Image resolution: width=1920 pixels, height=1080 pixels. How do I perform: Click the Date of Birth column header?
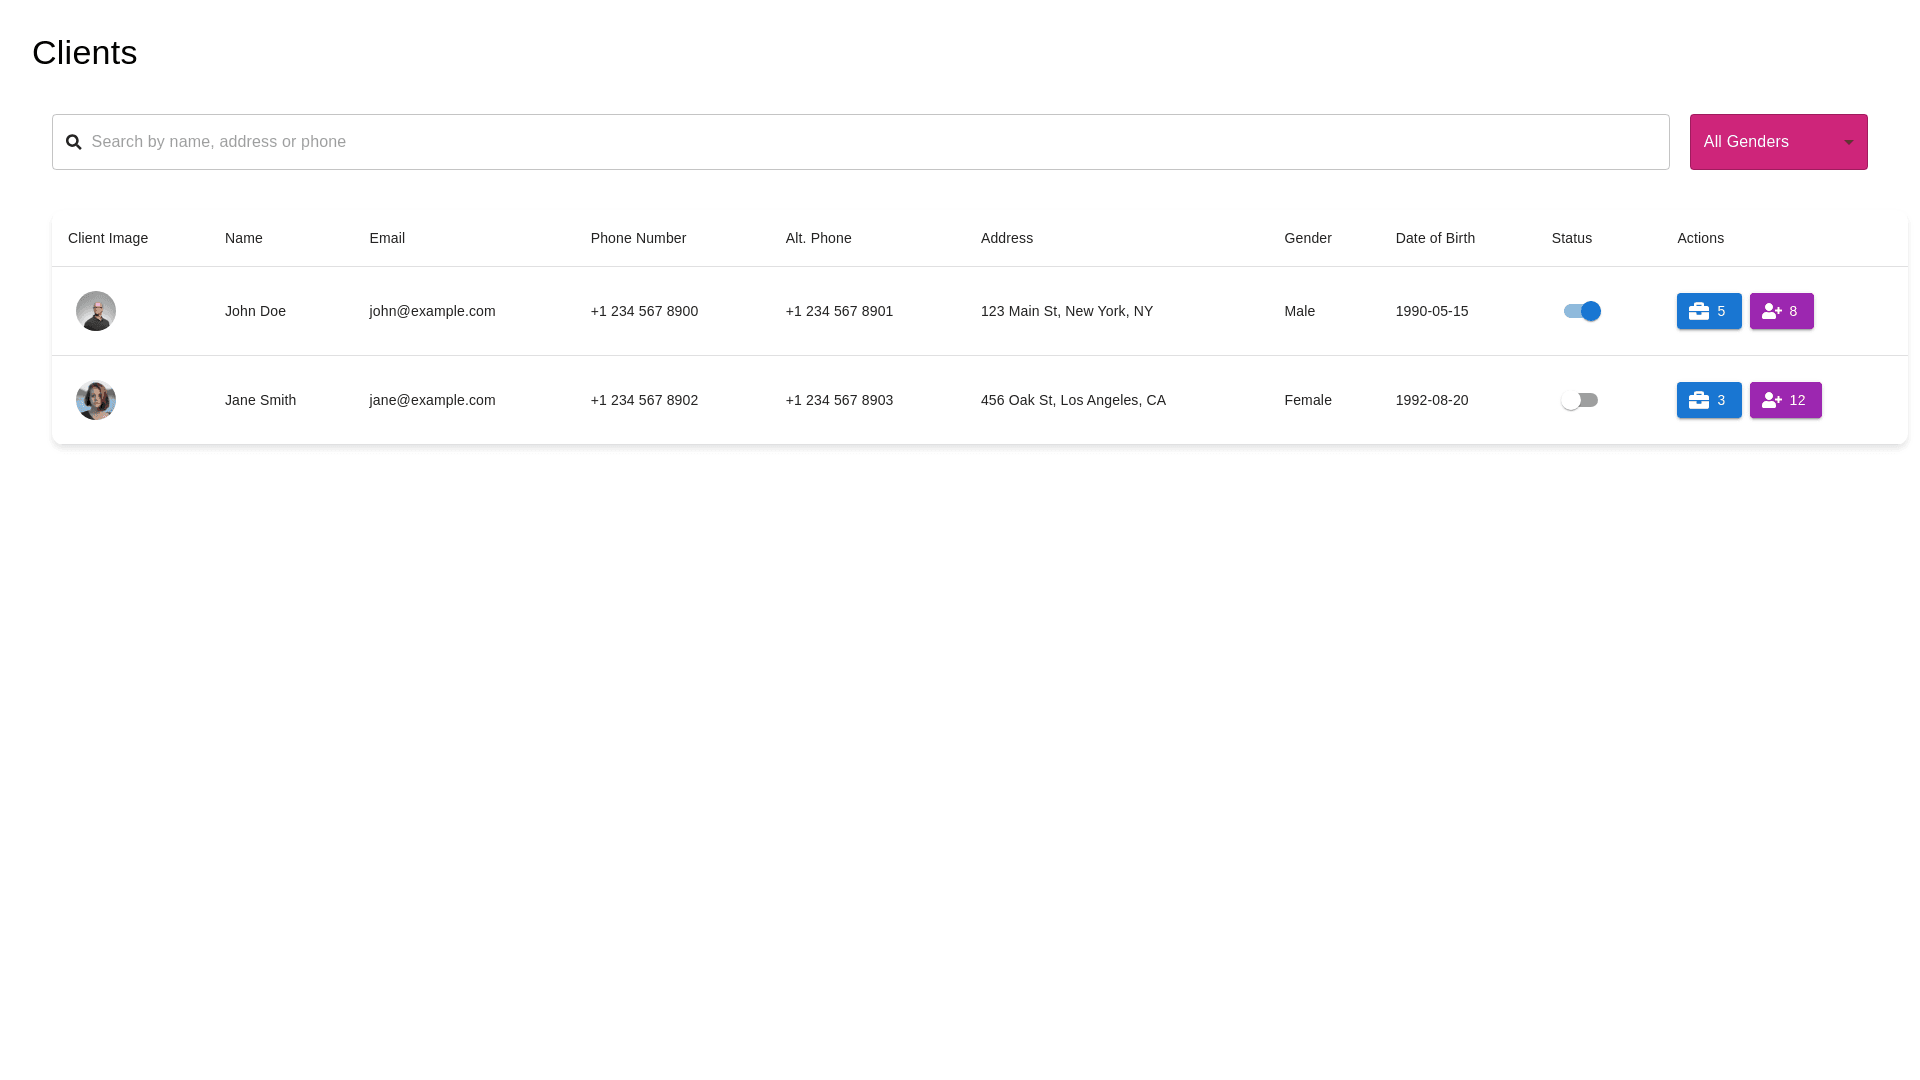pyautogui.click(x=1435, y=238)
